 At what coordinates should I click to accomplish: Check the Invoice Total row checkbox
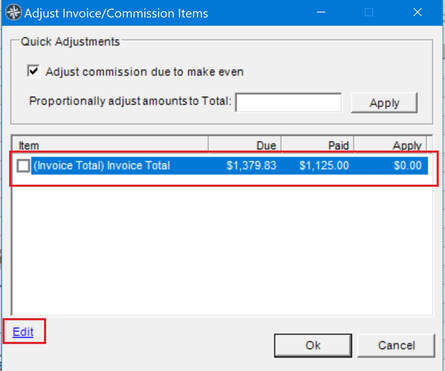23,166
